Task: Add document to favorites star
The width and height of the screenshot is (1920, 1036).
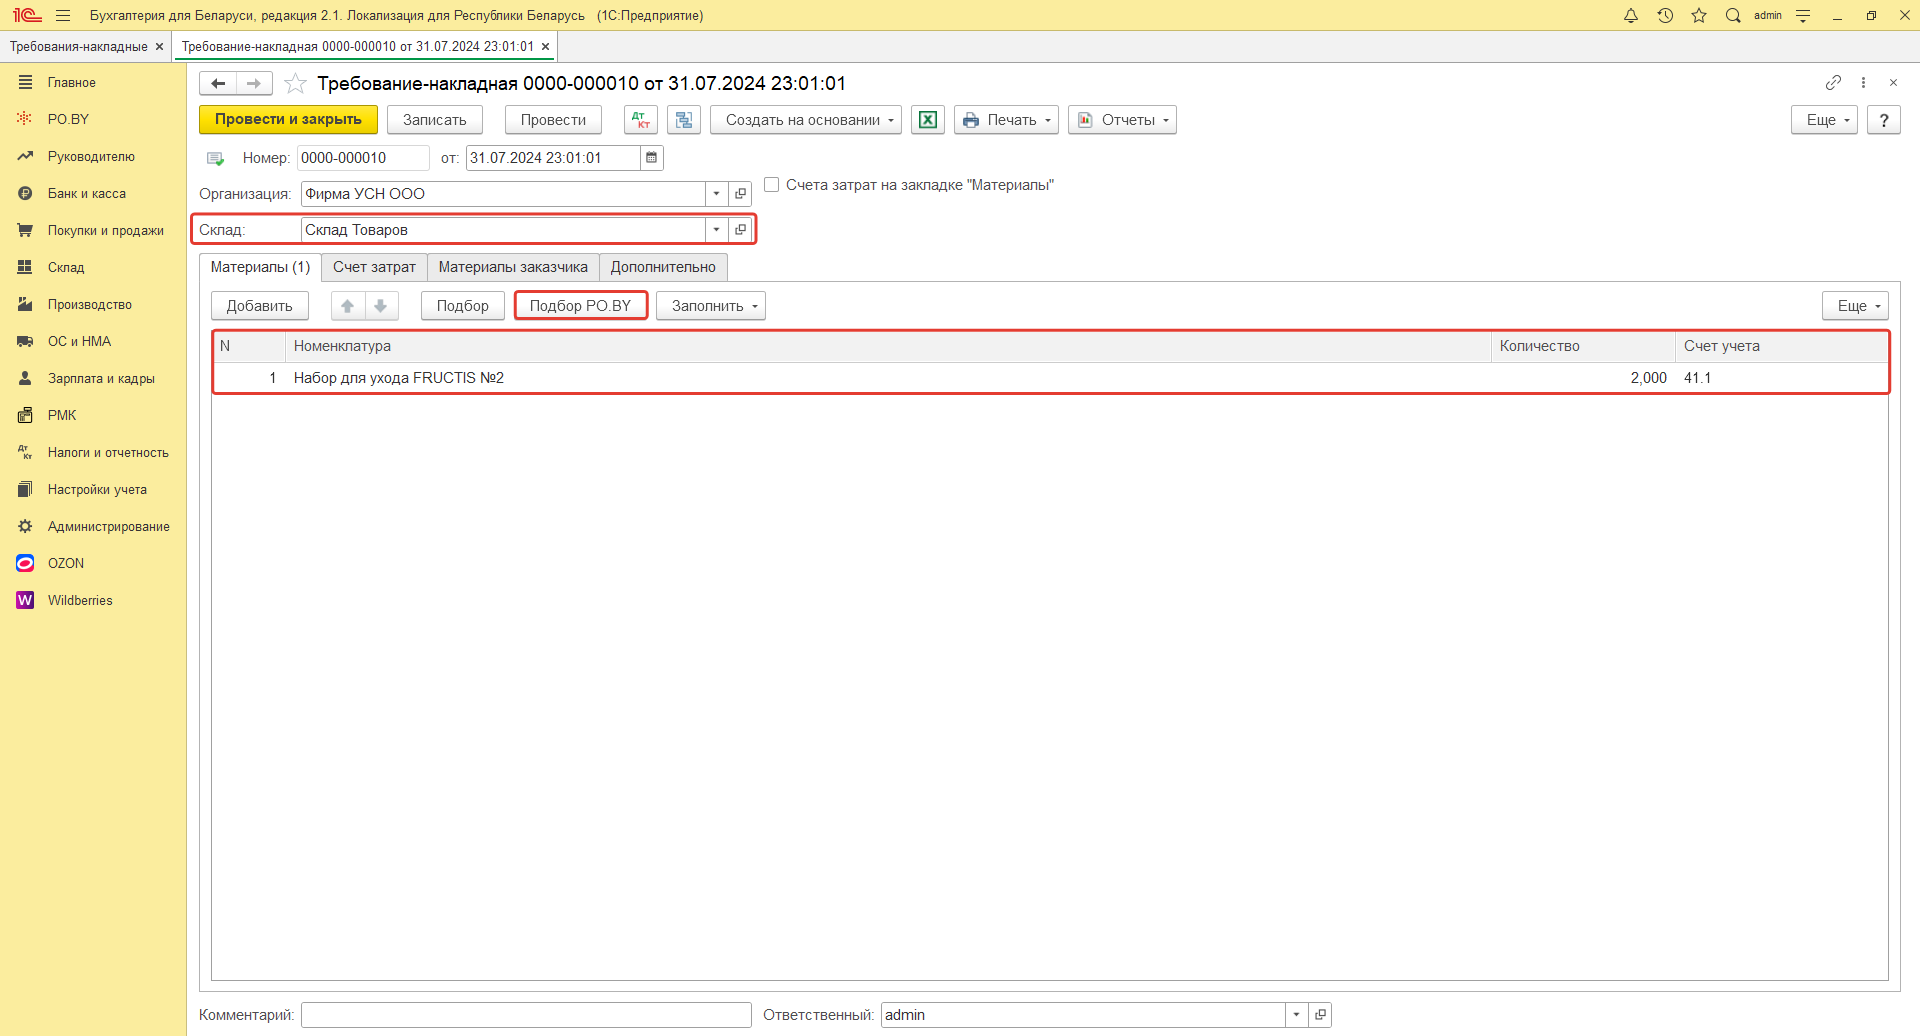Action: coord(295,83)
